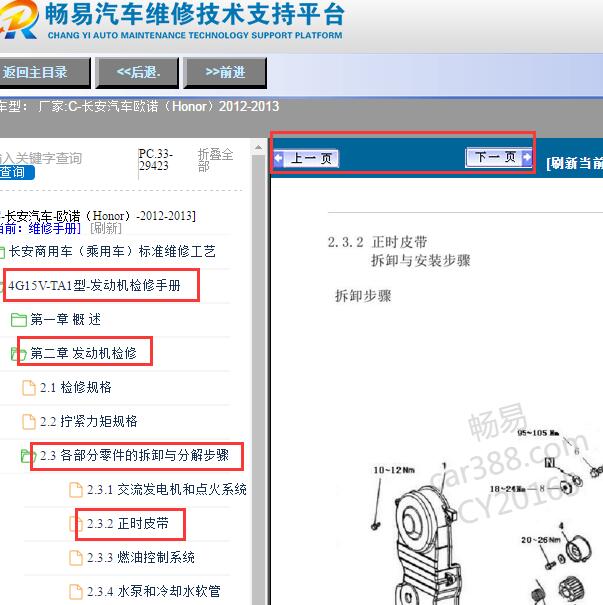Viewport: 603px width, 605px height.
Task: Click the blue 查询 search button
Action: click(x=16, y=172)
